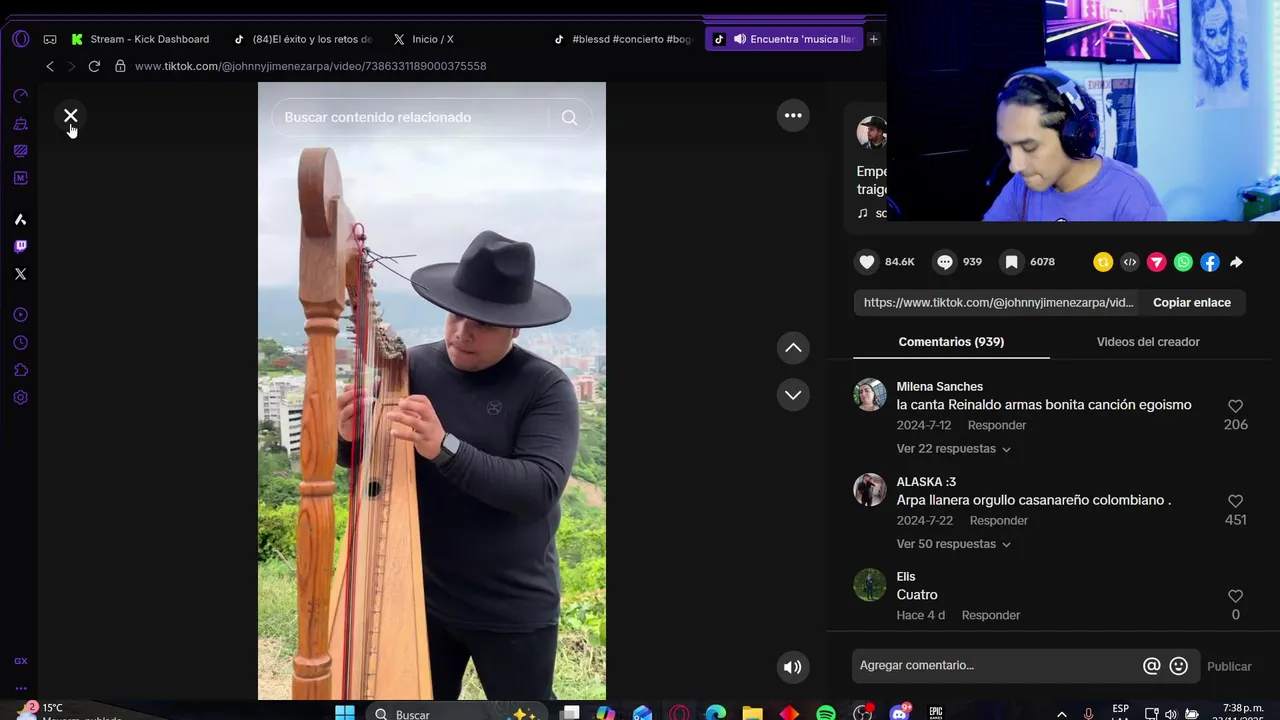Open Player in Opera sidebar
1280x720 pixels.
point(20,315)
